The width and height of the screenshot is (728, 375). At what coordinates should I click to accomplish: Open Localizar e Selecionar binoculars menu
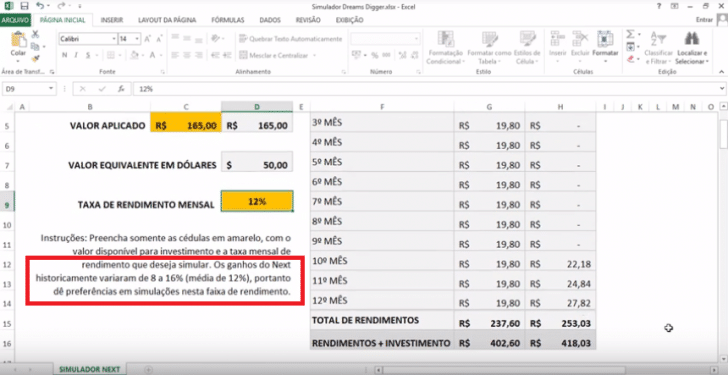691,48
